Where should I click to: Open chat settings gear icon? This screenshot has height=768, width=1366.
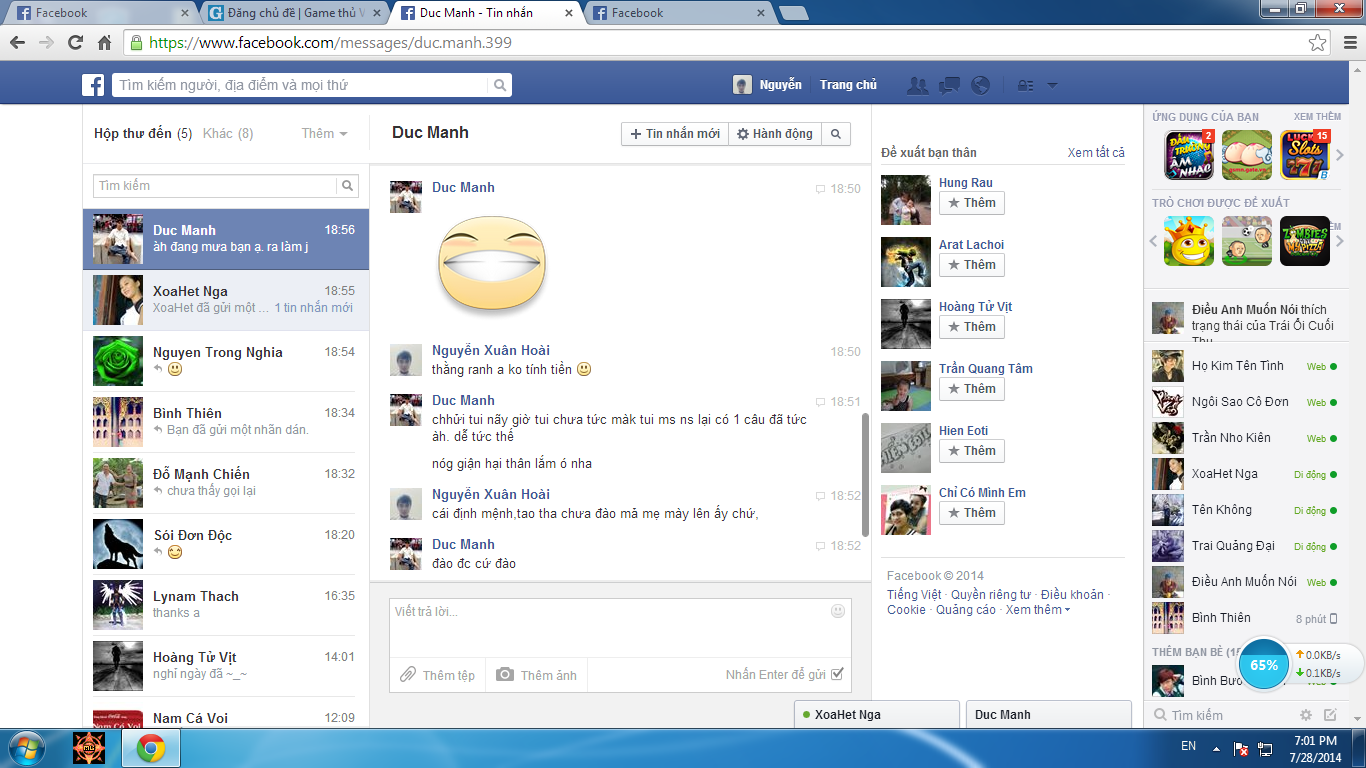tap(1305, 715)
